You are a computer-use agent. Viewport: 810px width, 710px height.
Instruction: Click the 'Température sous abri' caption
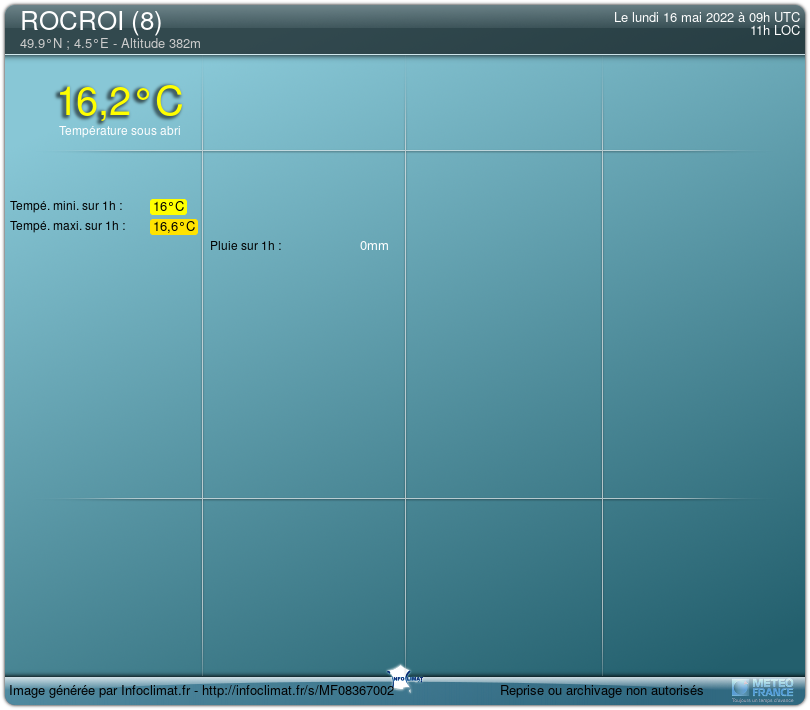coord(119,131)
